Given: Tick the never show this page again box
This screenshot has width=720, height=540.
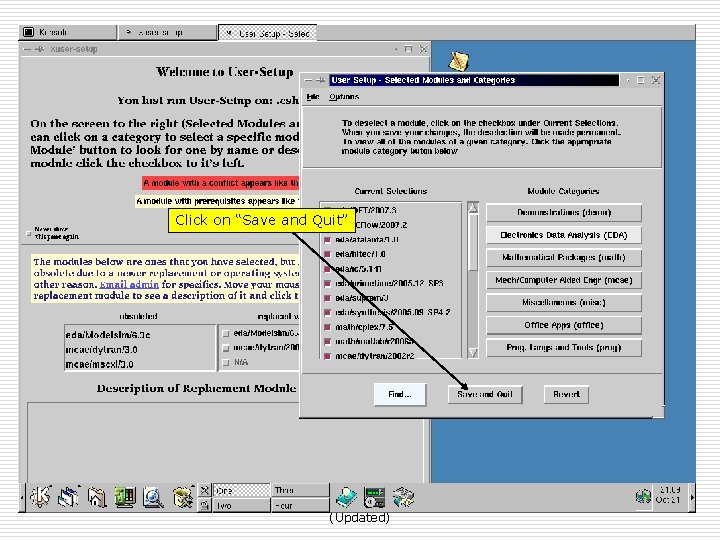Looking at the screenshot, I should (29, 233).
